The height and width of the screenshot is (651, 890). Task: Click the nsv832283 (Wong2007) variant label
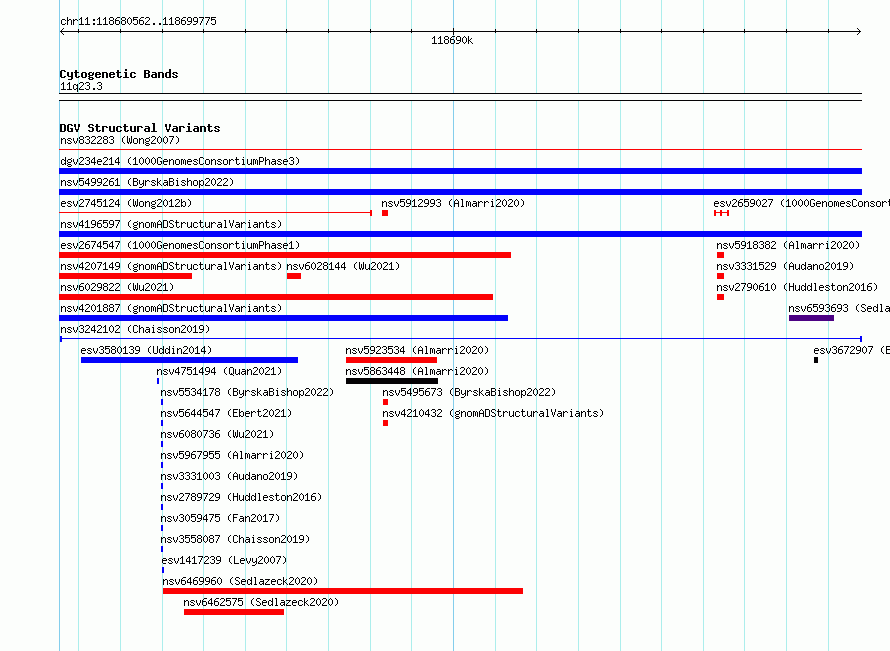(x=120, y=140)
